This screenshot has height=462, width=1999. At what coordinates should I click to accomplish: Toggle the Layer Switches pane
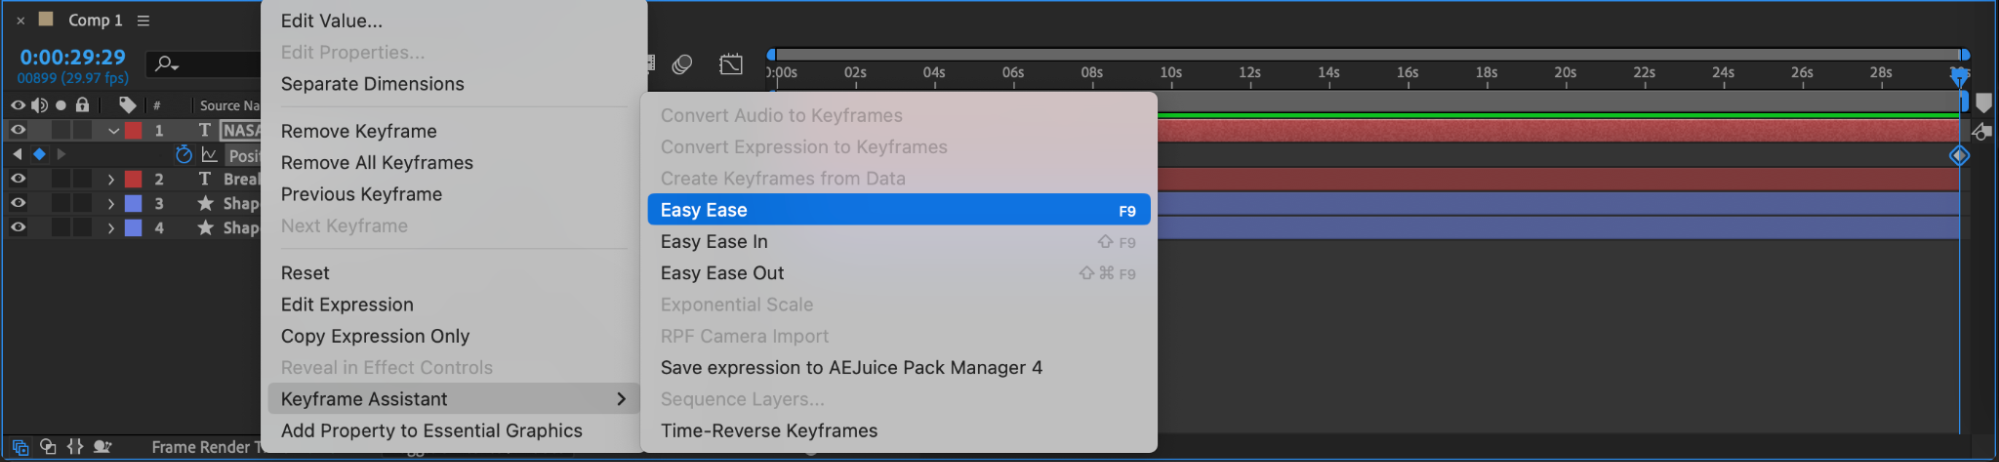tap(20, 447)
